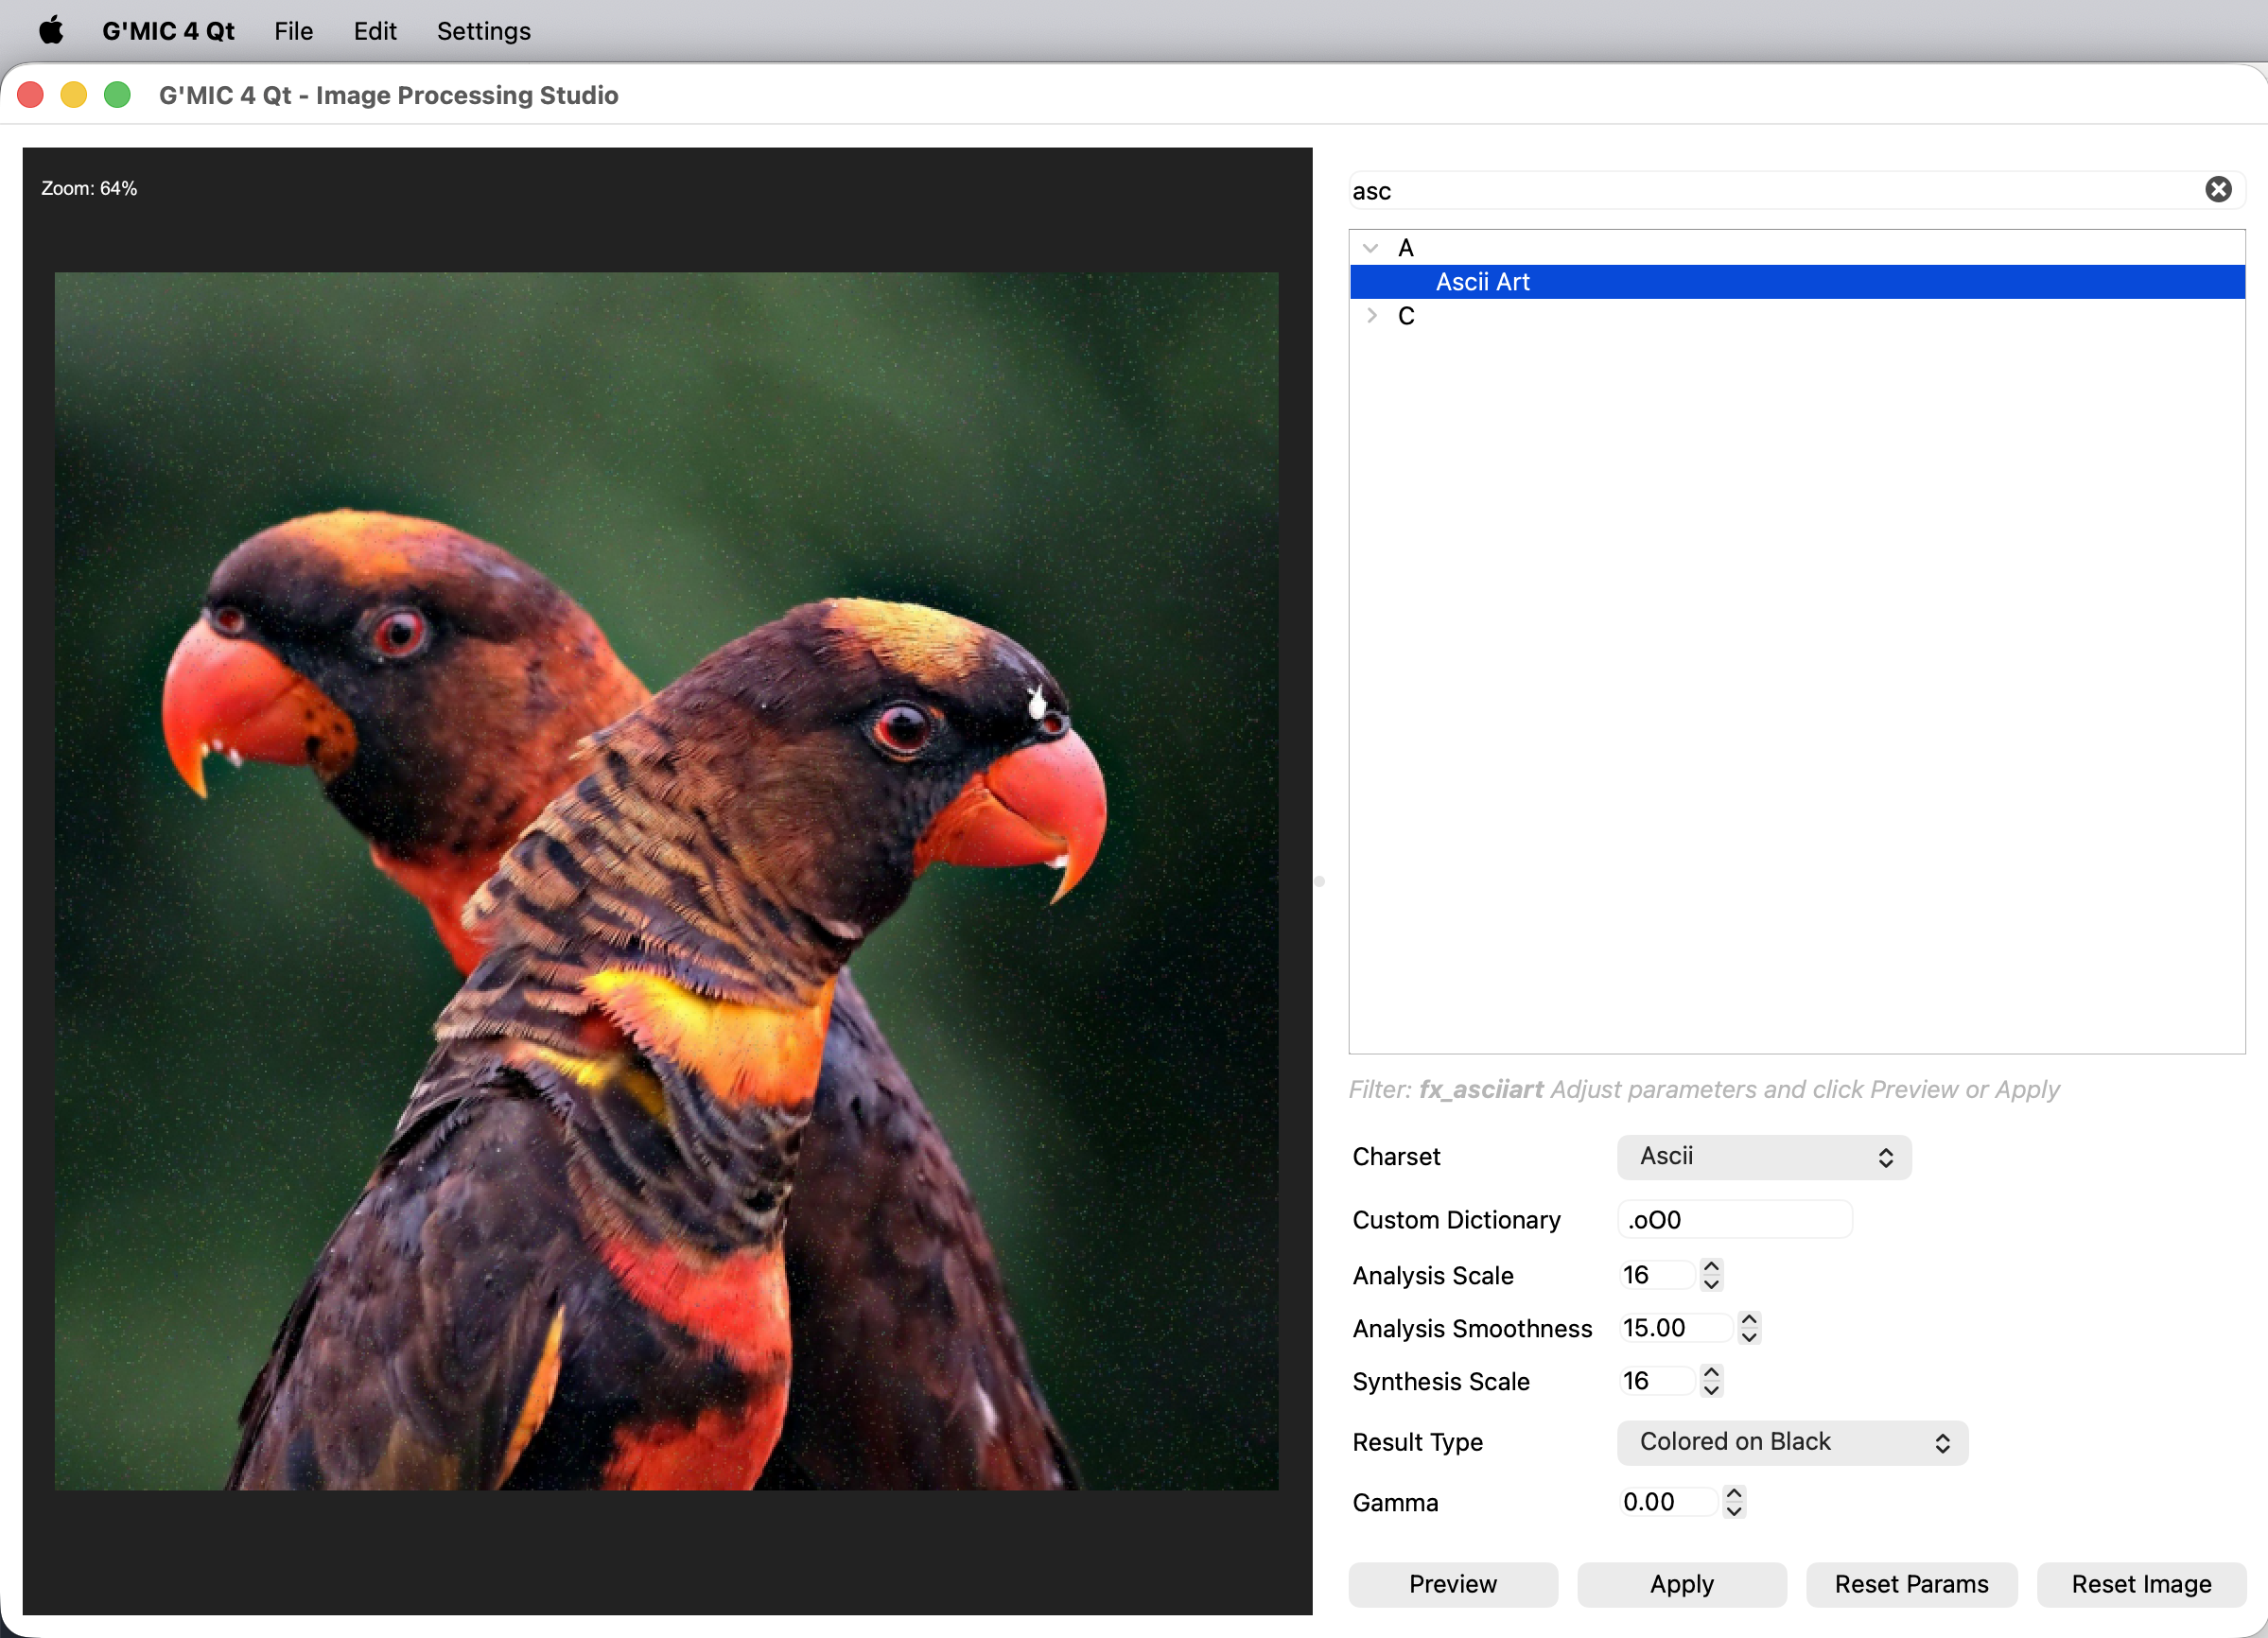Open the Apple menu
Viewport: 2268px width, 1638px height.
[x=51, y=31]
